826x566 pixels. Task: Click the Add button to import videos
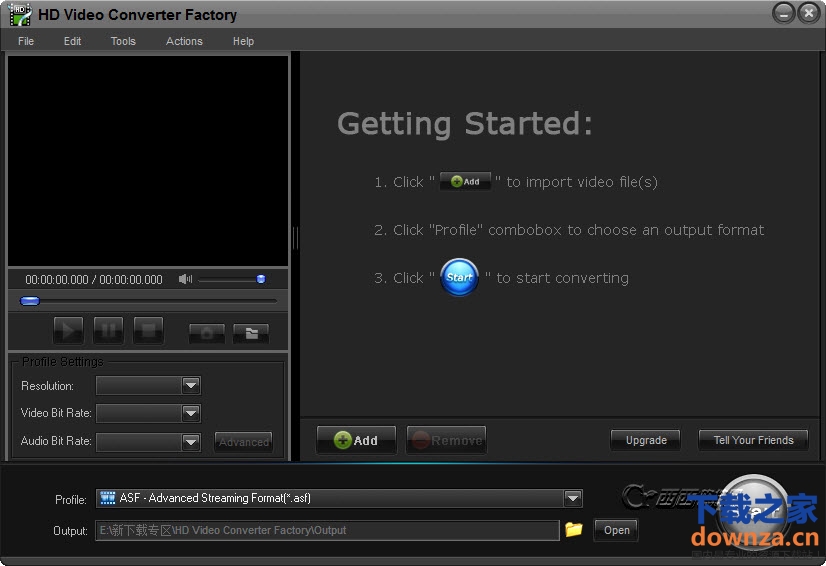(x=356, y=440)
